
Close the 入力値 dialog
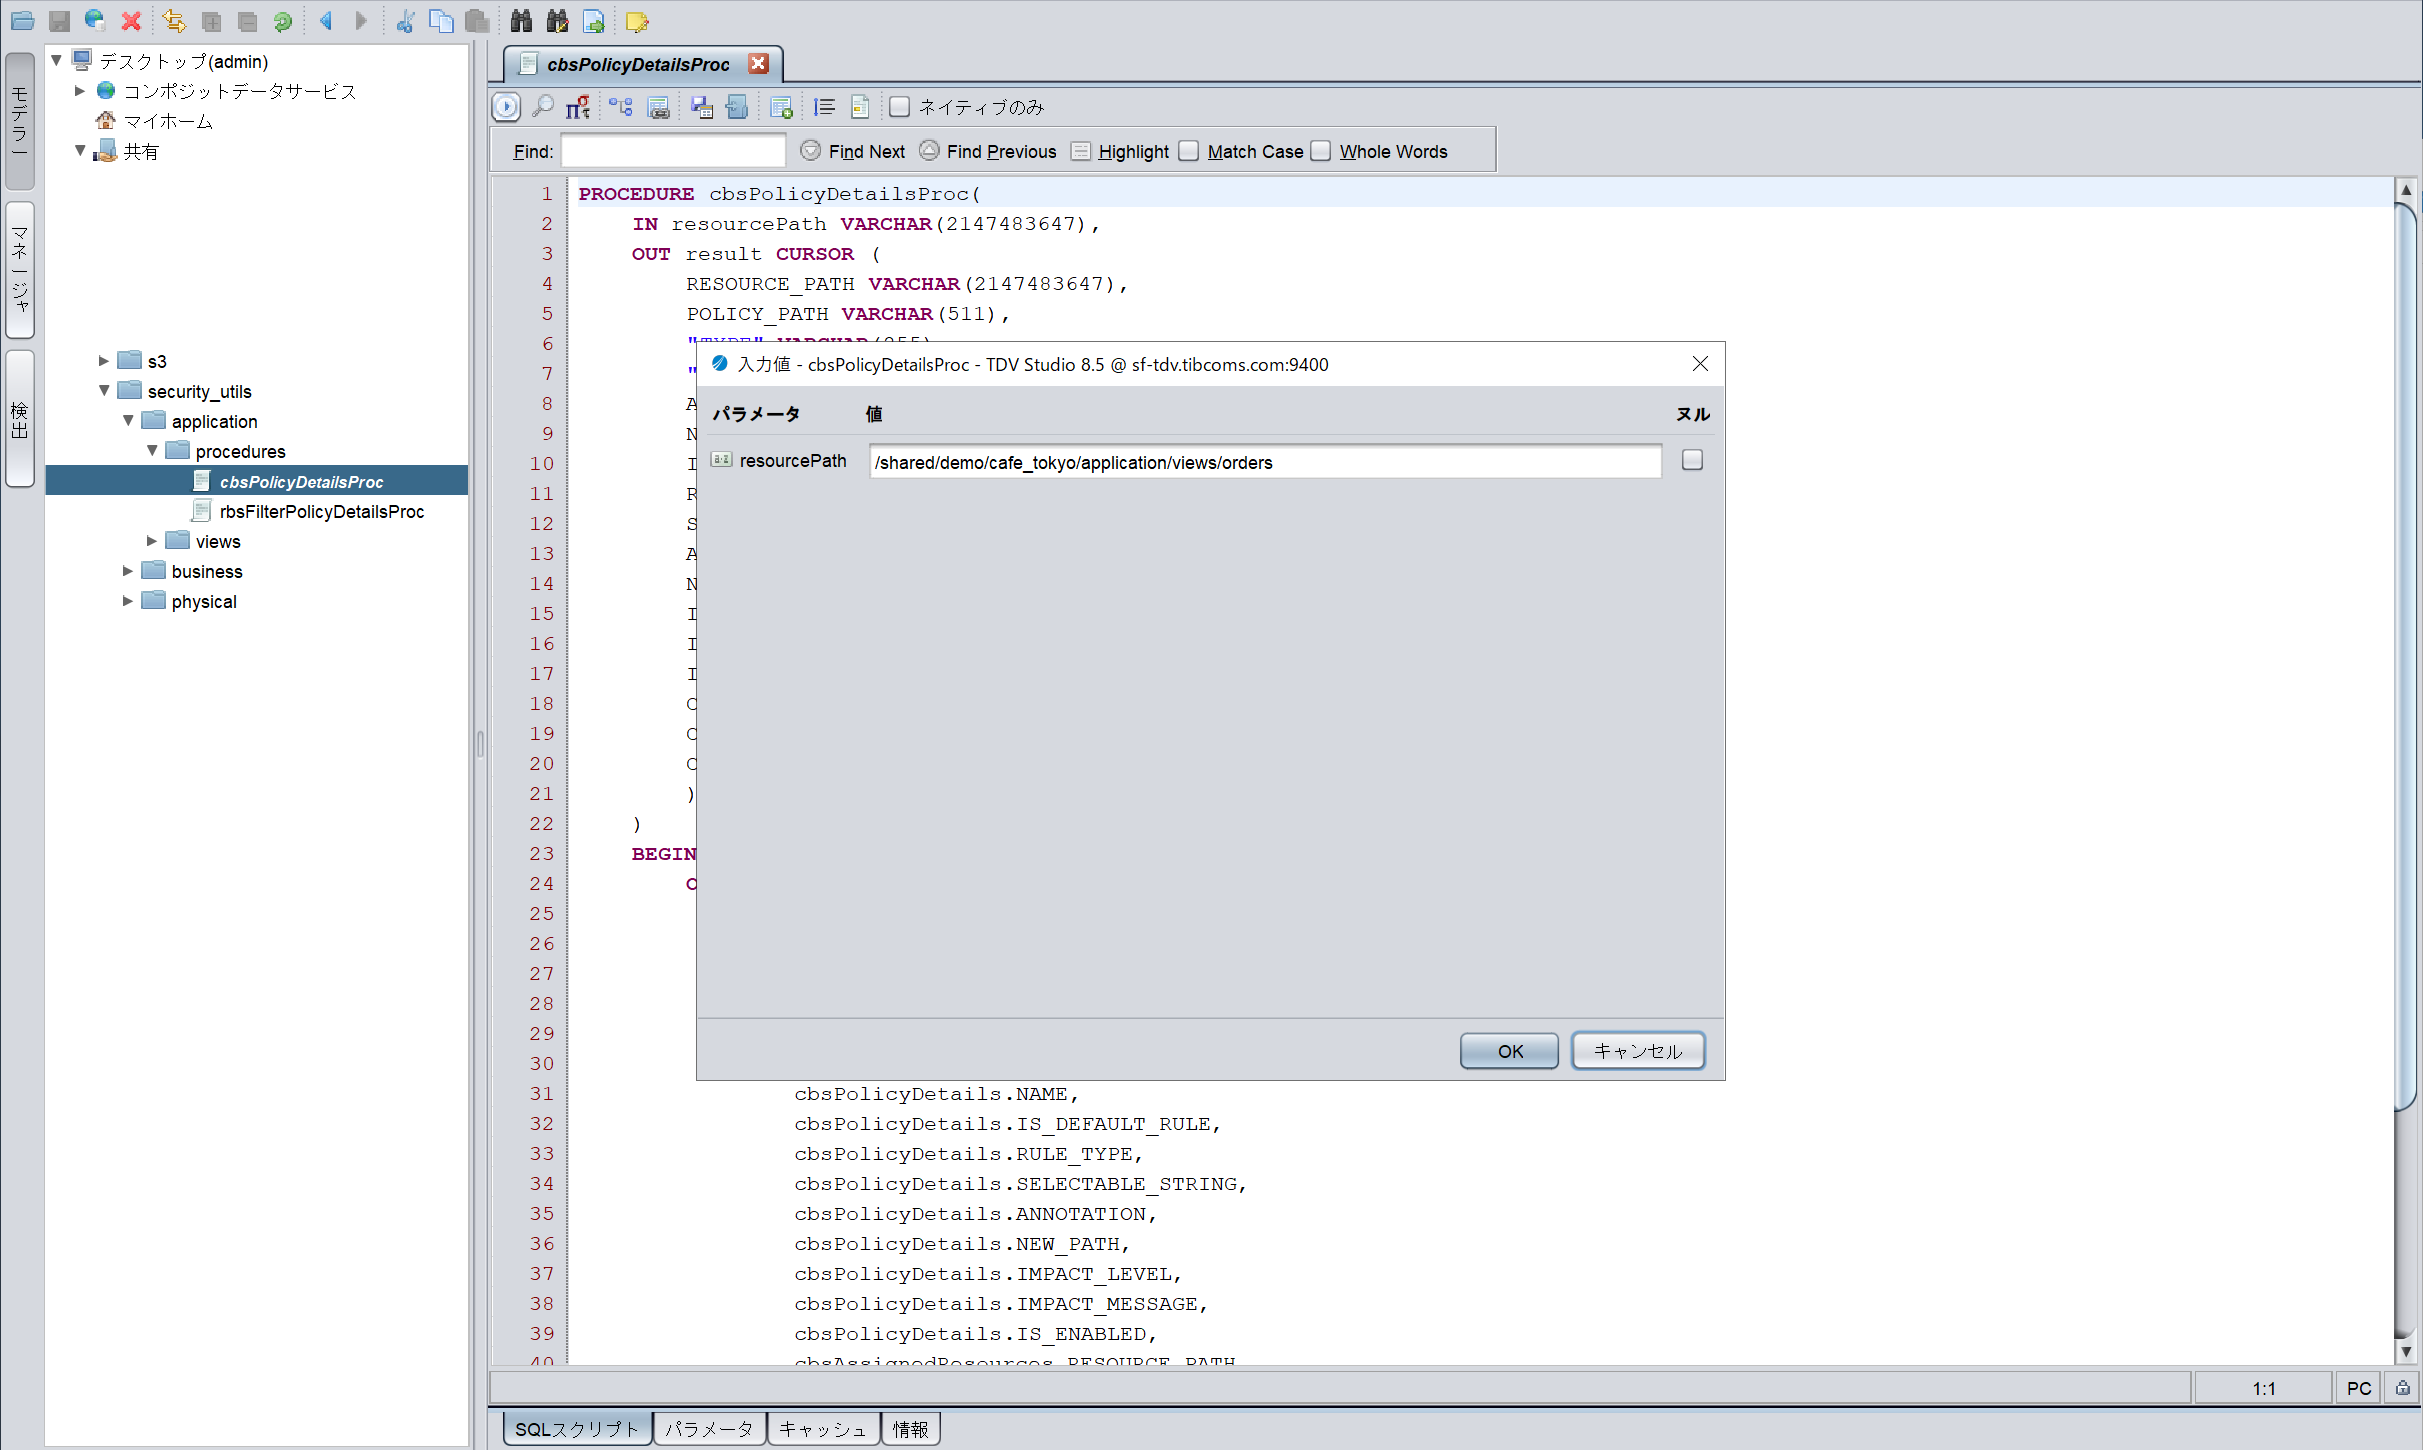[1700, 364]
